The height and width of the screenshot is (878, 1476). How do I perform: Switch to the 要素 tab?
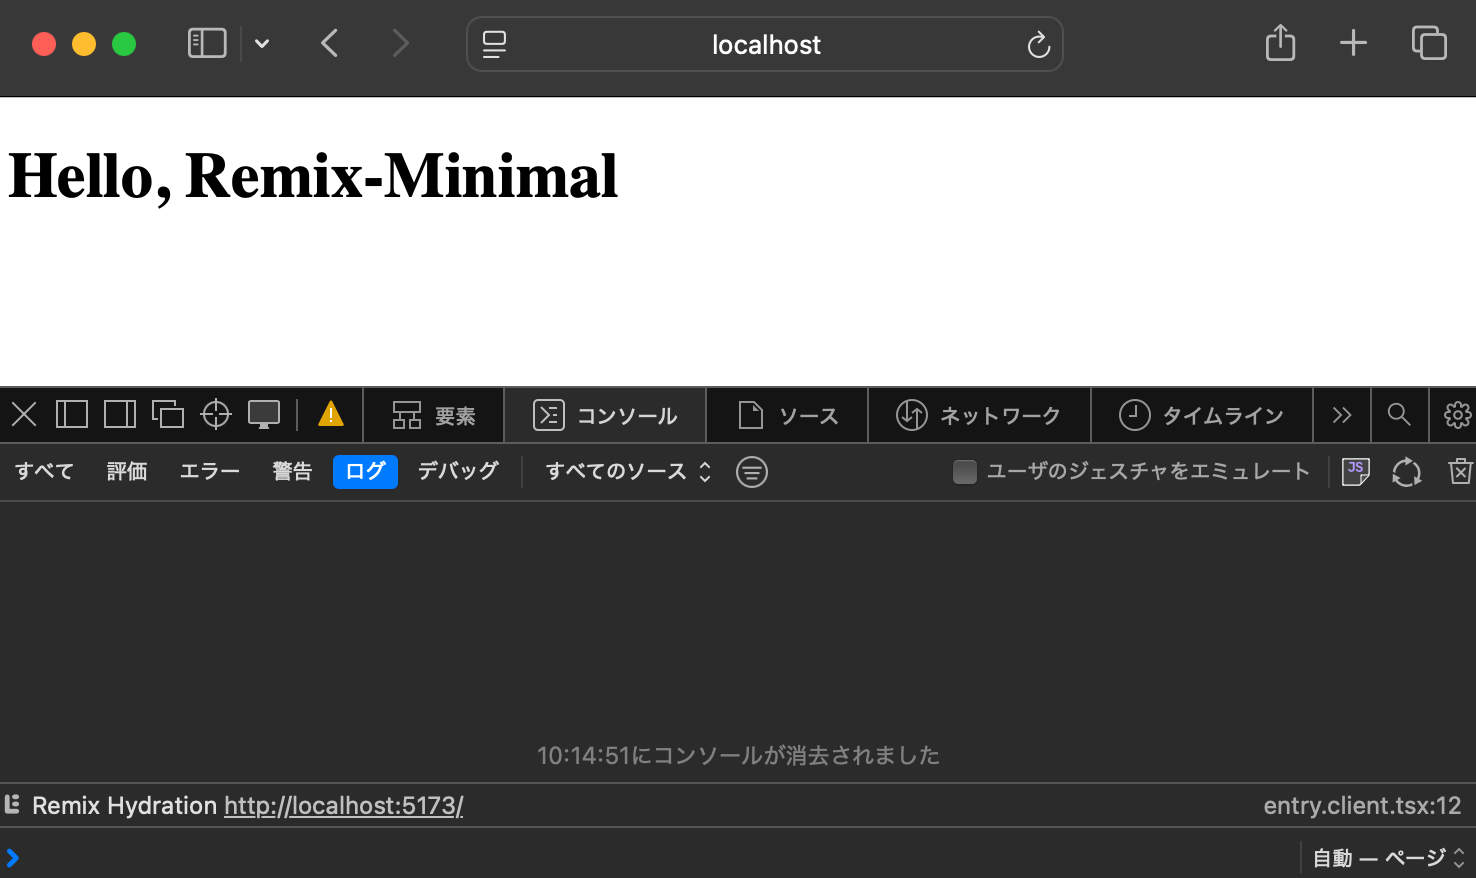click(x=434, y=415)
